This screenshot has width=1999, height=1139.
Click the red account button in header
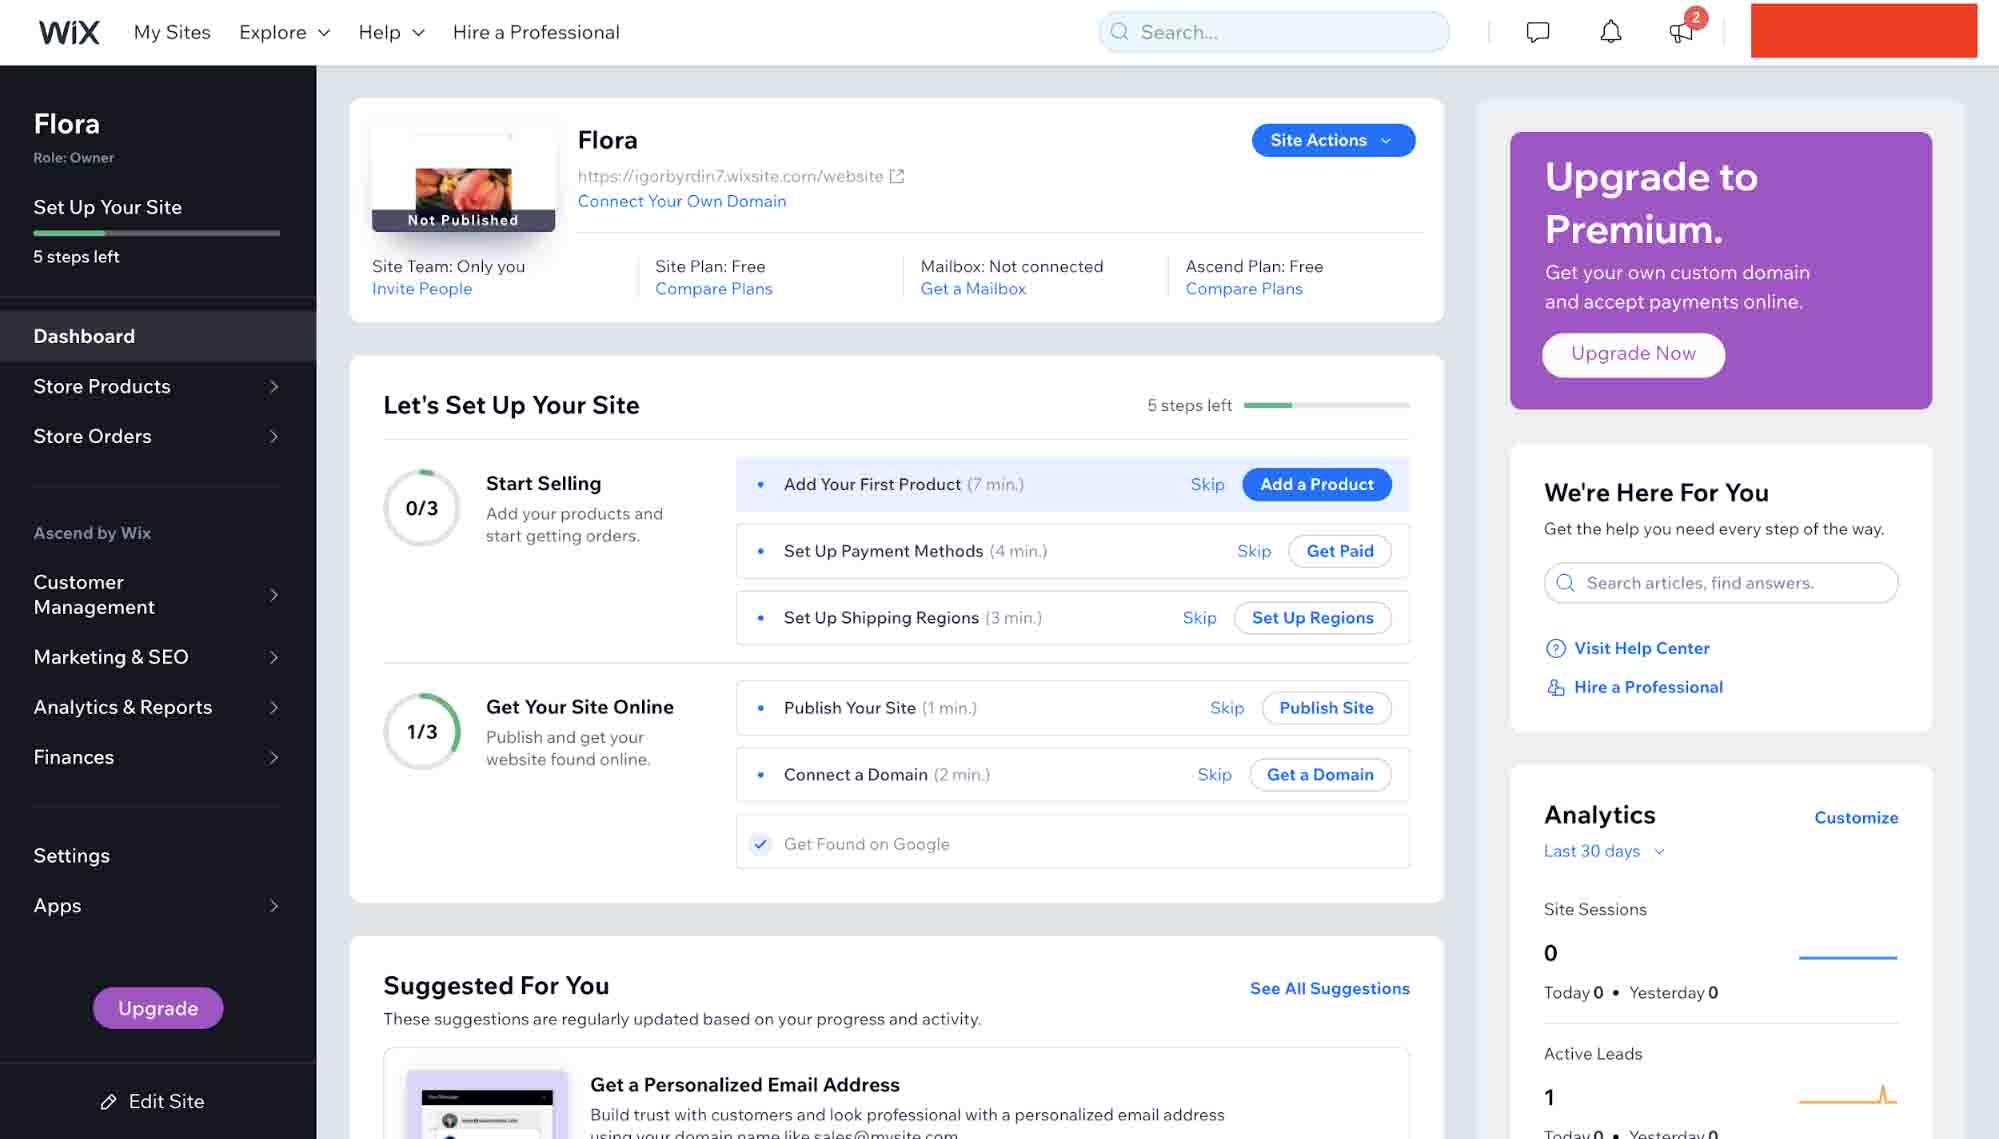click(1863, 31)
